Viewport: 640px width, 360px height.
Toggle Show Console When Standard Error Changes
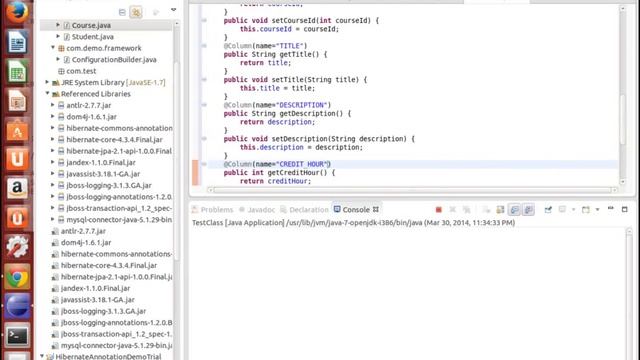click(529, 210)
